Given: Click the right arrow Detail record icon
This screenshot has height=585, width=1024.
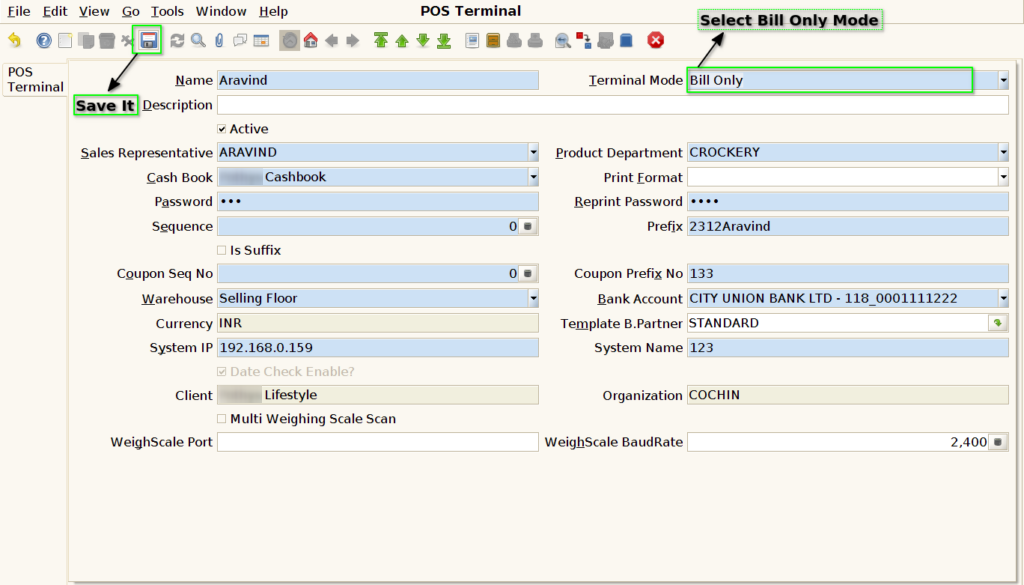Looking at the screenshot, I should 353,40.
